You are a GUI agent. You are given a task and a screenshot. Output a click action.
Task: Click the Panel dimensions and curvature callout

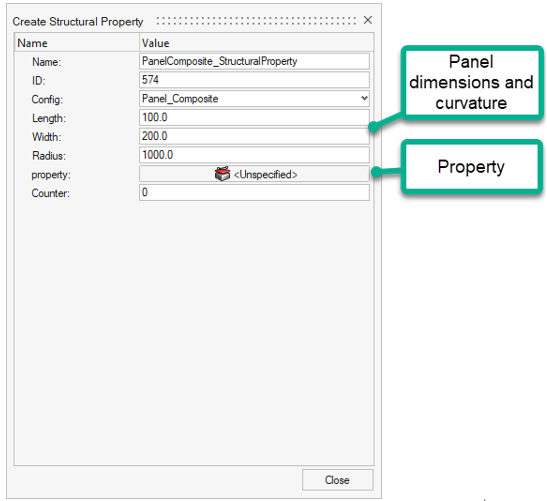click(472, 82)
